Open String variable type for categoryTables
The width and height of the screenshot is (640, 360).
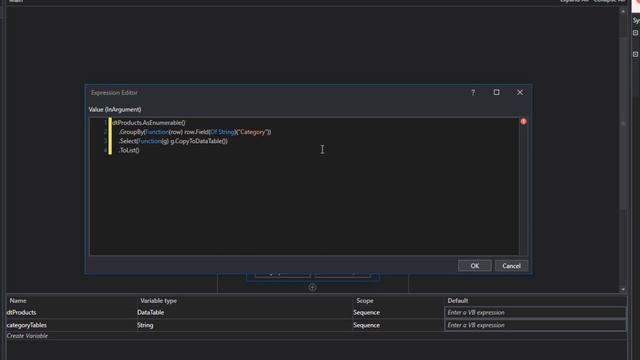pyautogui.click(x=145, y=325)
